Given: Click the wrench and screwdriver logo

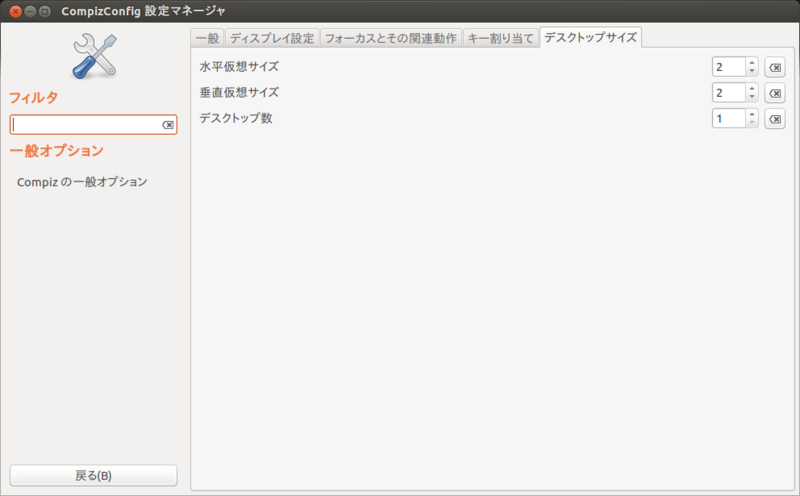Looking at the screenshot, I should coord(94,55).
